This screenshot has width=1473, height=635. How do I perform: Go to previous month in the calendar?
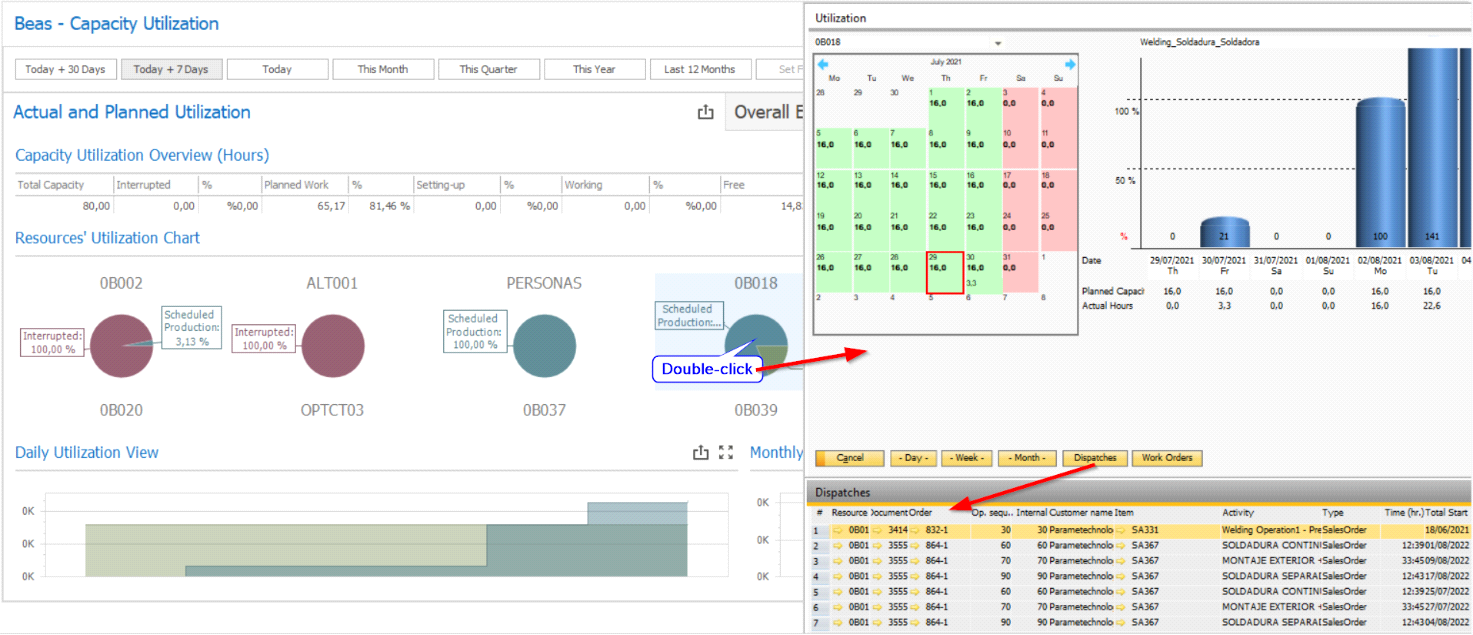click(823, 64)
